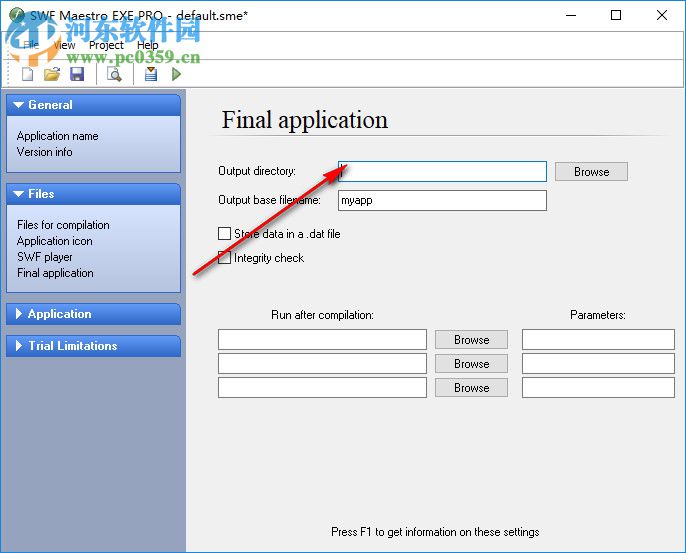Expand the Trial Limitations section
This screenshot has height=553, width=686.
pos(93,346)
